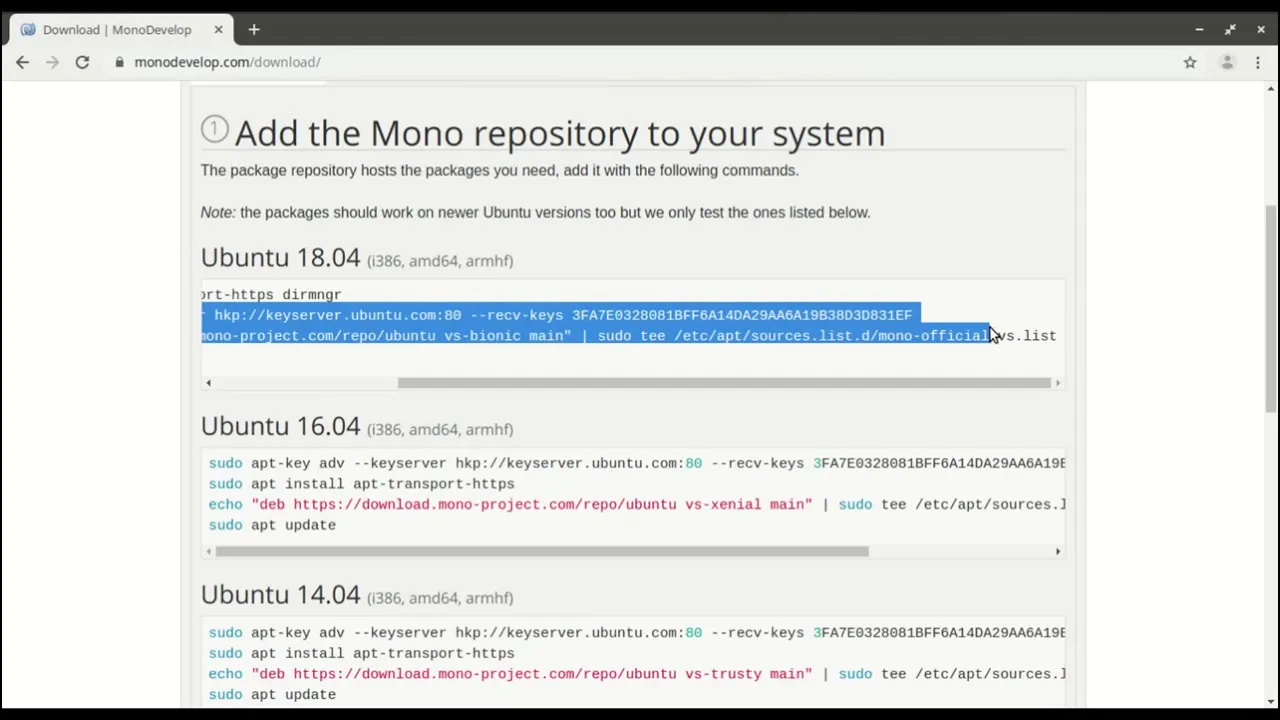Click the Ubuntu 18.04 heading

[x=280, y=258]
